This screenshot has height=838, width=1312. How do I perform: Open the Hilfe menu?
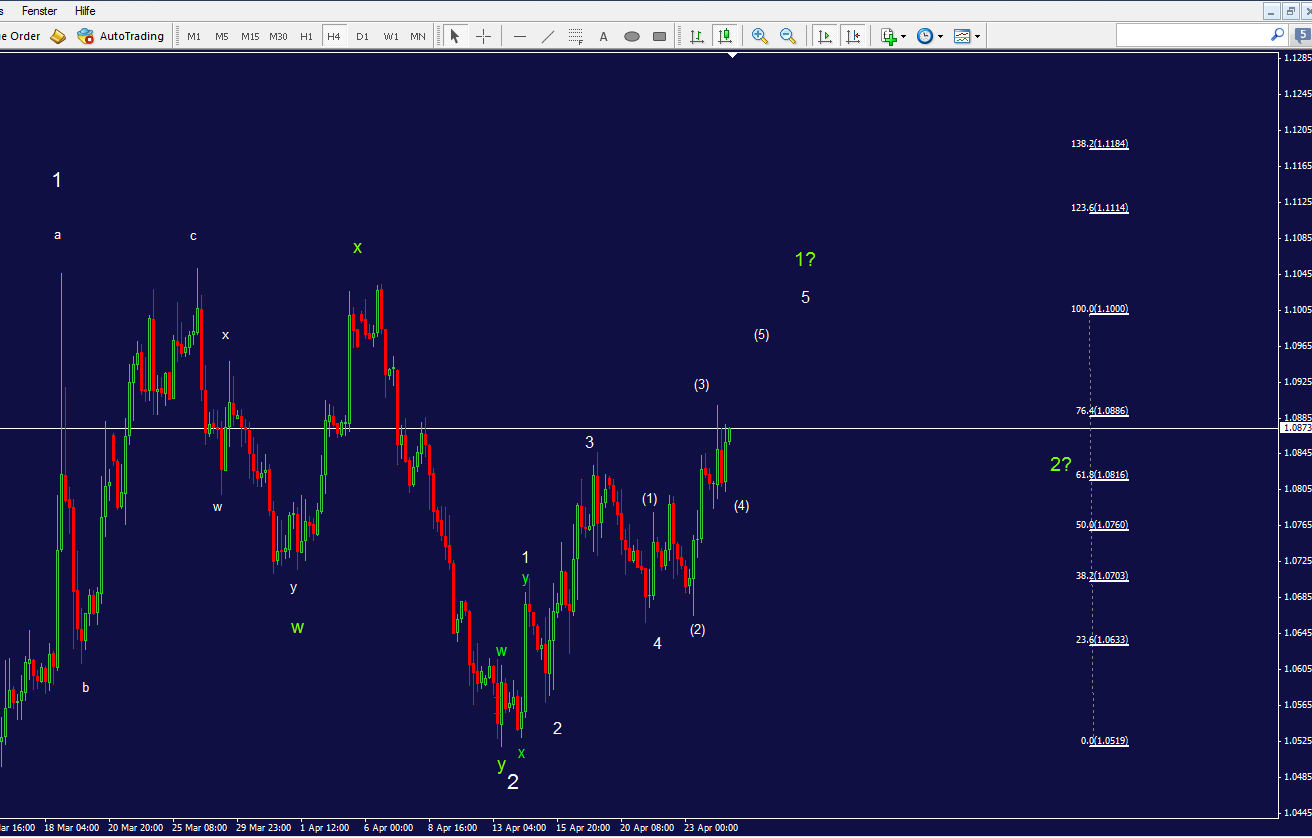85,11
